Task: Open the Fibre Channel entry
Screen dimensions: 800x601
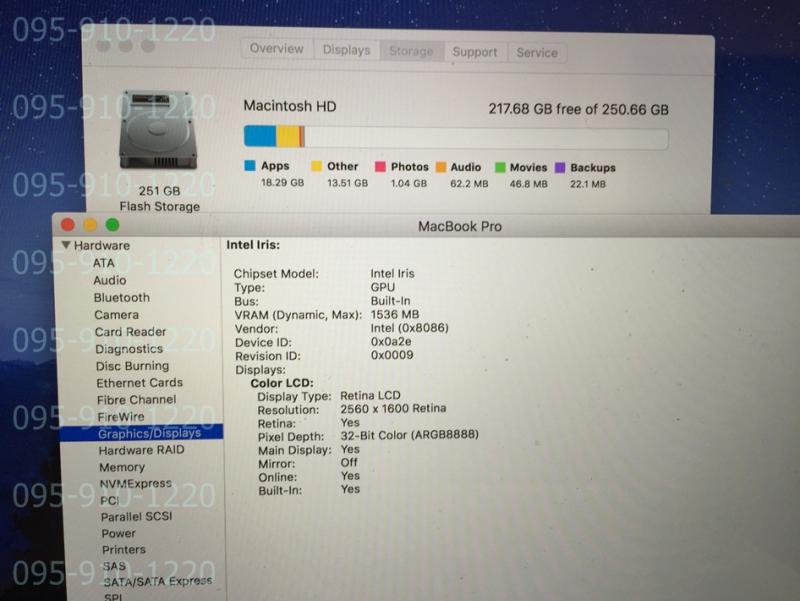Action: [137, 399]
